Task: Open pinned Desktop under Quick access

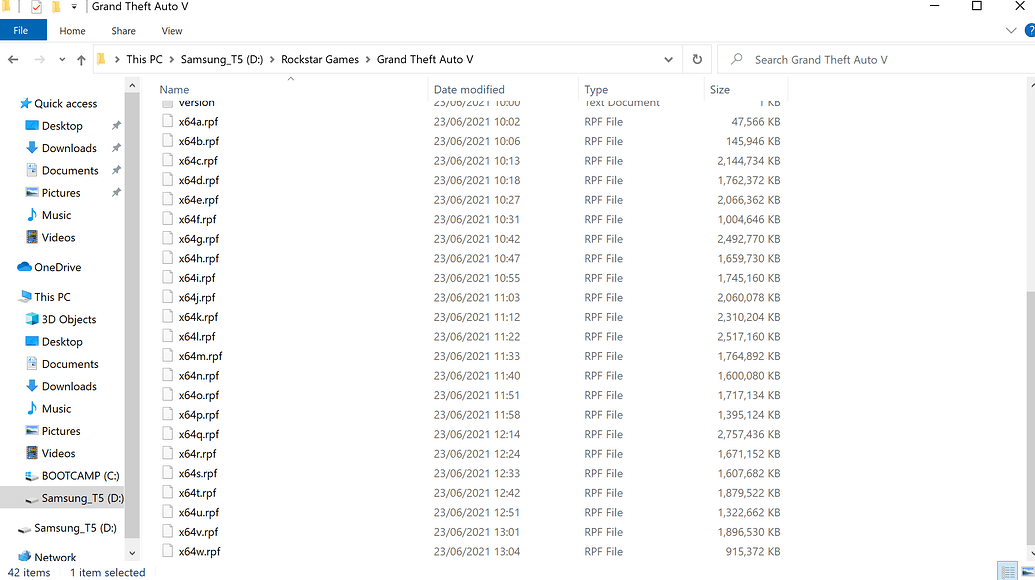Action: point(62,126)
